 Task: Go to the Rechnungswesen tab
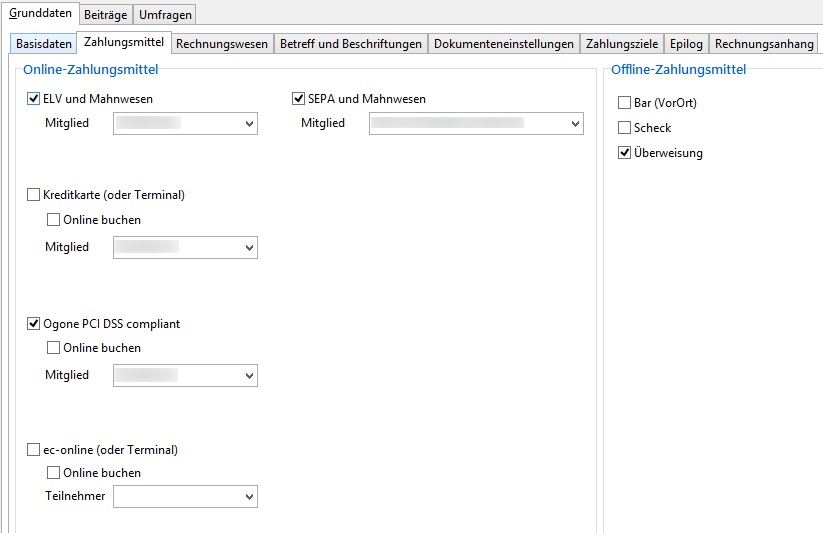[222, 44]
